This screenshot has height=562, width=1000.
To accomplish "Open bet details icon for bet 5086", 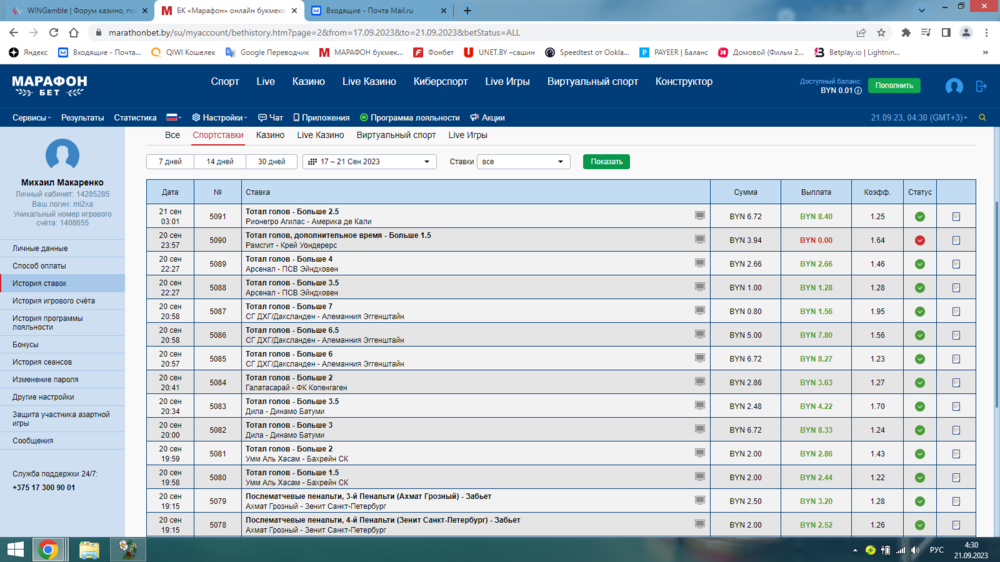I will tap(956, 335).
